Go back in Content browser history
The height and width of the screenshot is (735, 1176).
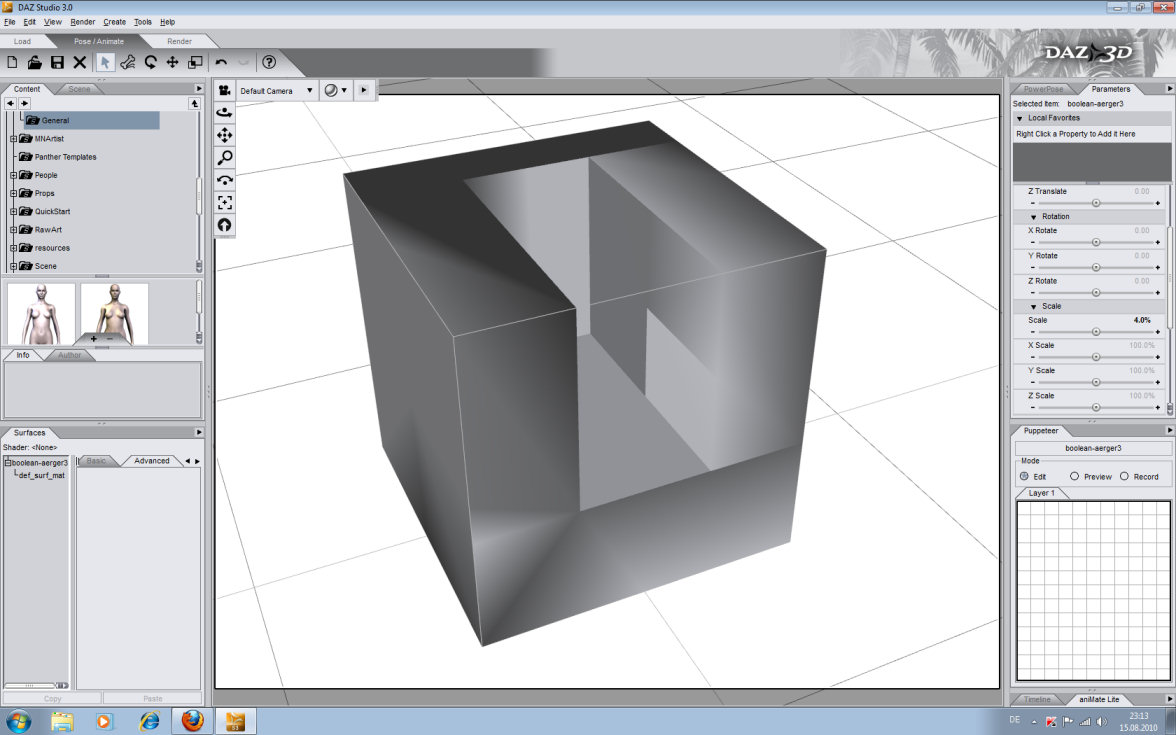[10, 104]
